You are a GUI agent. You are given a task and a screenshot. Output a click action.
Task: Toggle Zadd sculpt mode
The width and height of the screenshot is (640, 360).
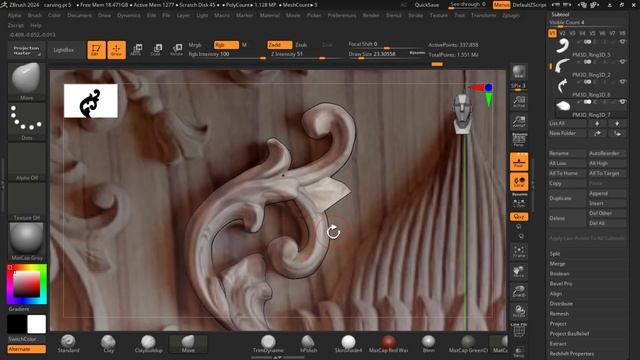coord(280,45)
